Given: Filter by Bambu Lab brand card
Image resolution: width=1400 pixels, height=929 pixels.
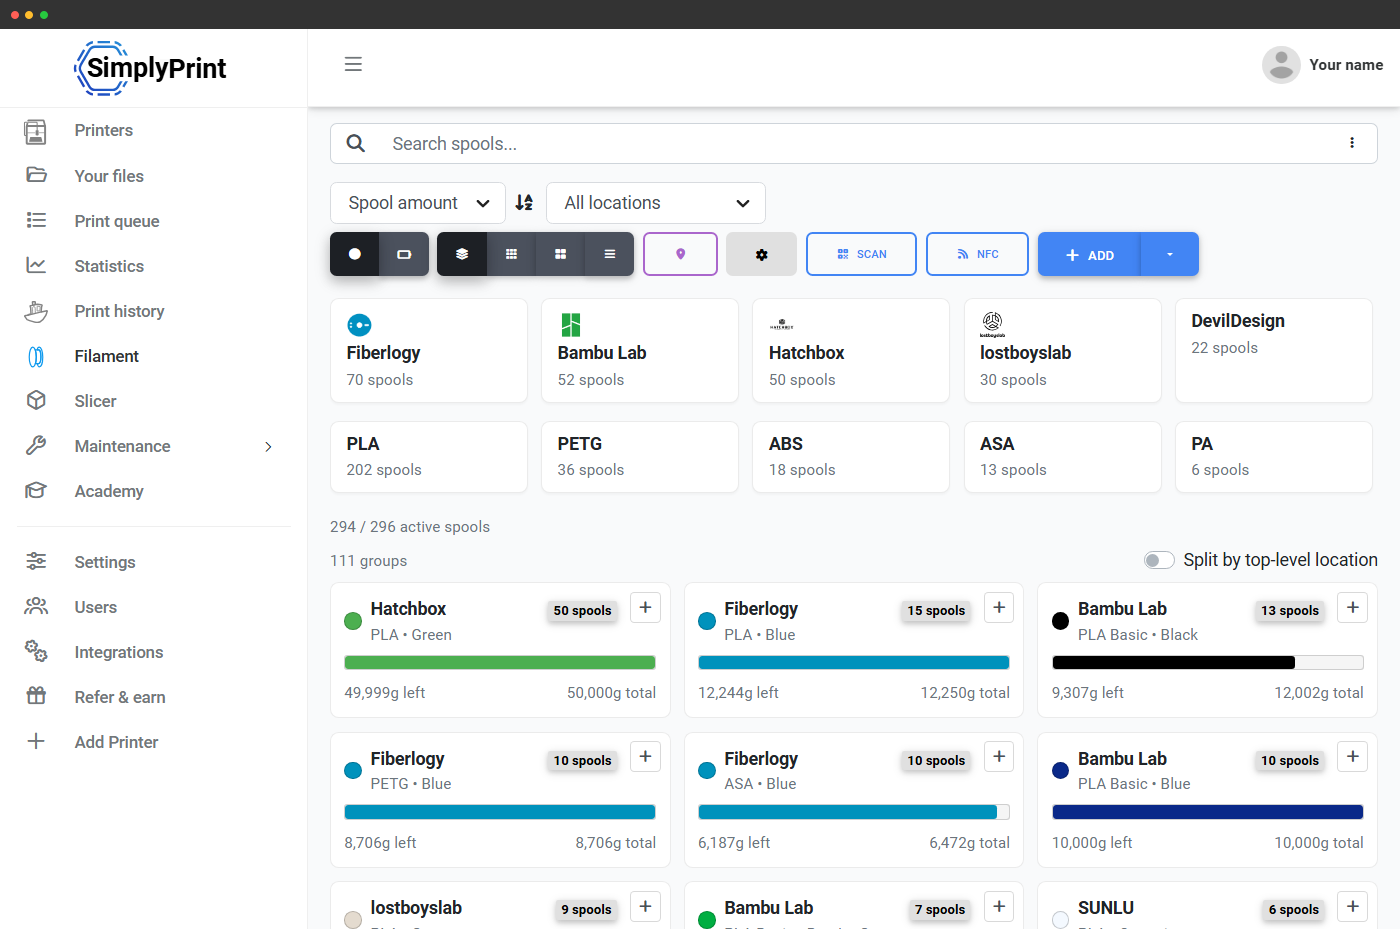Looking at the screenshot, I should pos(640,351).
